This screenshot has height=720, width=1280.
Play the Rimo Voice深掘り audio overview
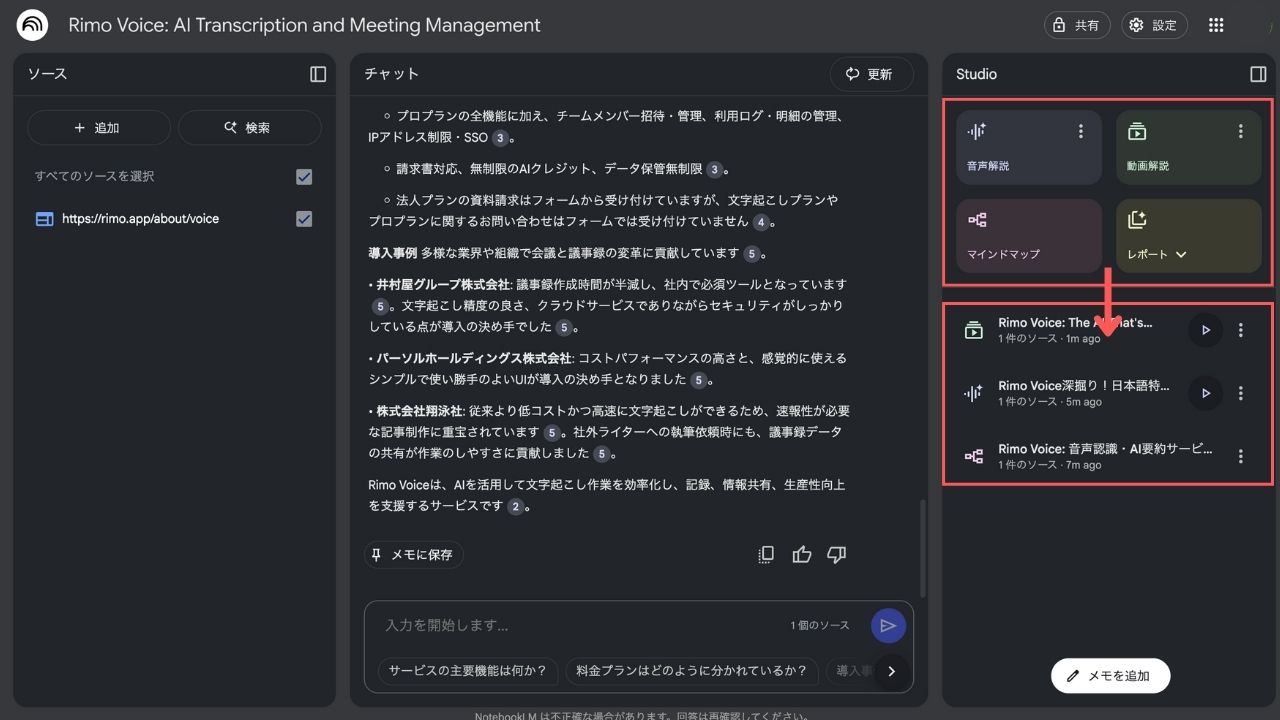[1205, 393]
